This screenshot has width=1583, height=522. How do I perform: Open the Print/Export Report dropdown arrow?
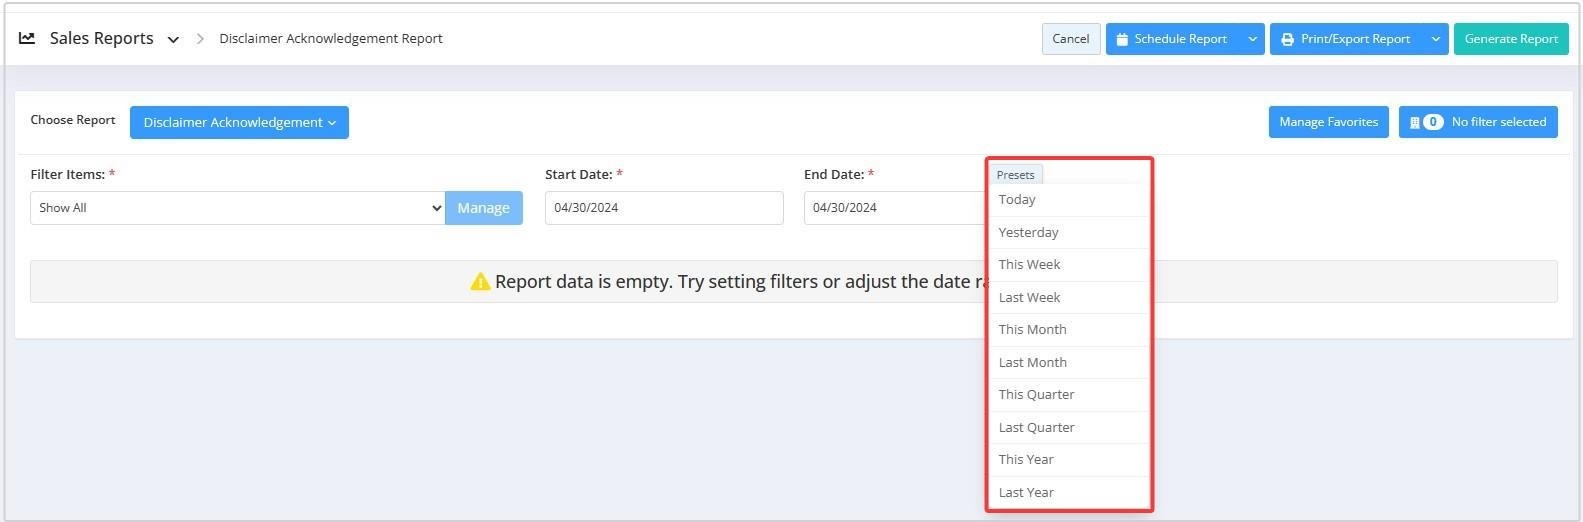[x=1435, y=39]
